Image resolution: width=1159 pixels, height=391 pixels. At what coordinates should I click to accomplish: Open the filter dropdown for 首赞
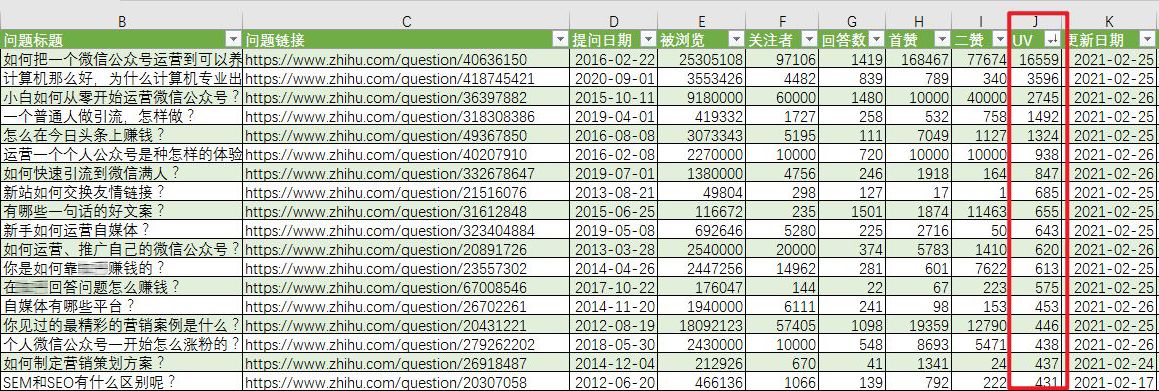click(942, 40)
